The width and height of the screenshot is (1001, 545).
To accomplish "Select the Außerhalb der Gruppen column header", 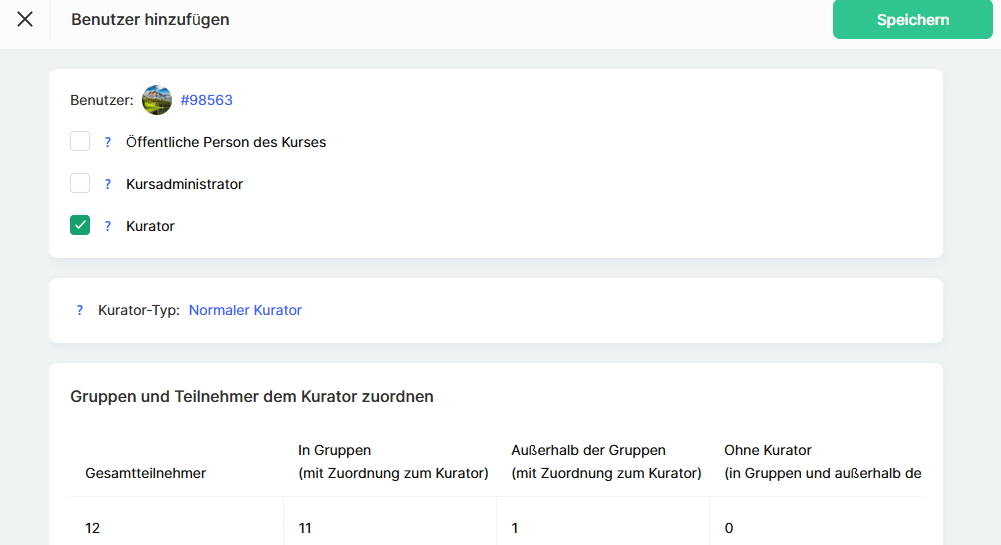I will (x=606, y=462).
